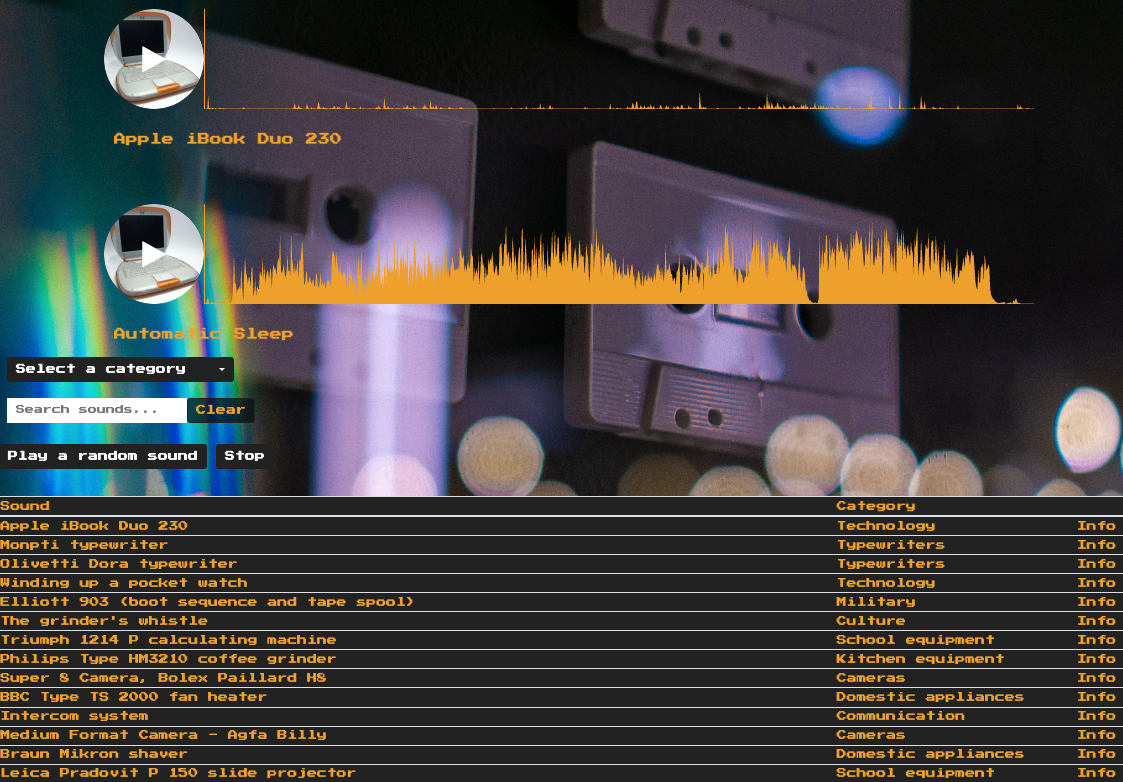Open Info for Olivetti Dora typewriter

[x=1096, y=564]
